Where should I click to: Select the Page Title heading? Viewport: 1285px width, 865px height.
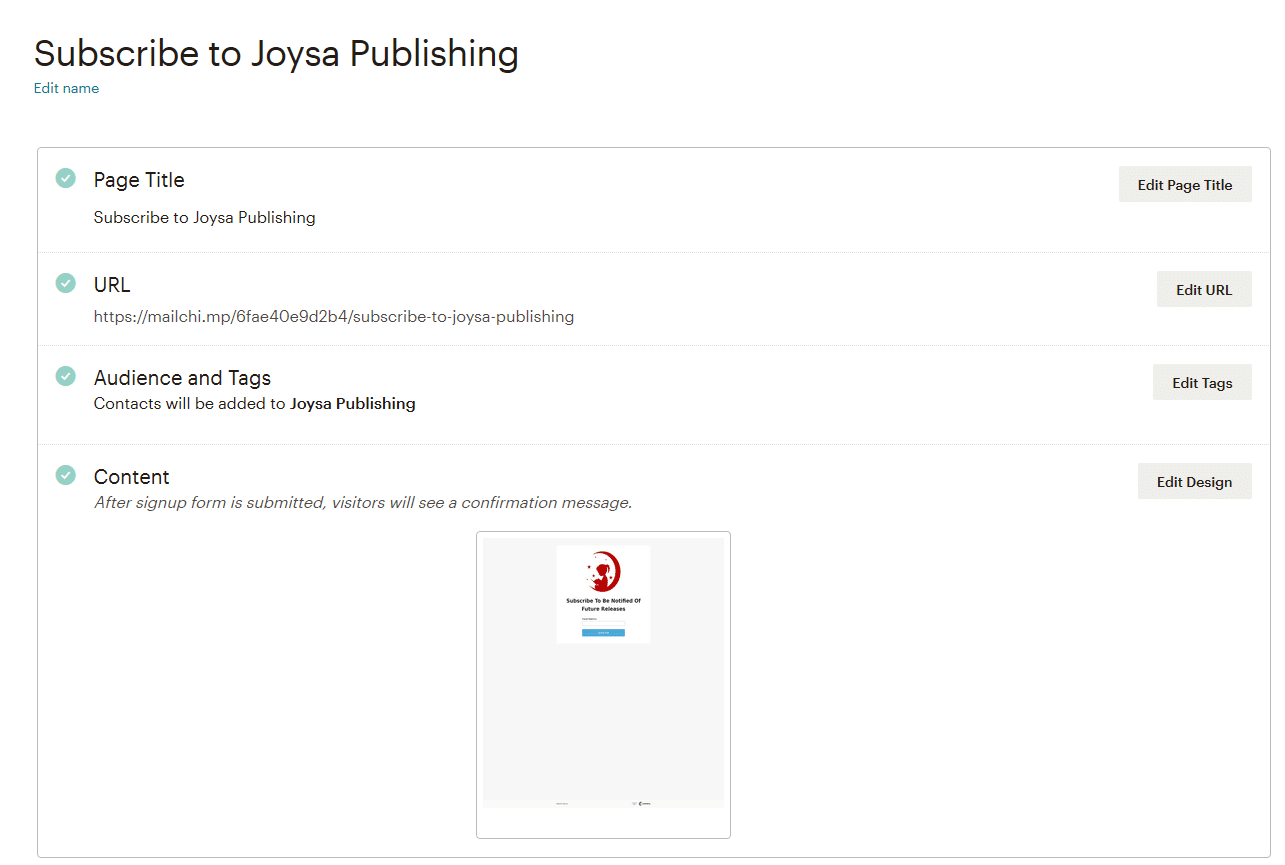coord(139,180)
